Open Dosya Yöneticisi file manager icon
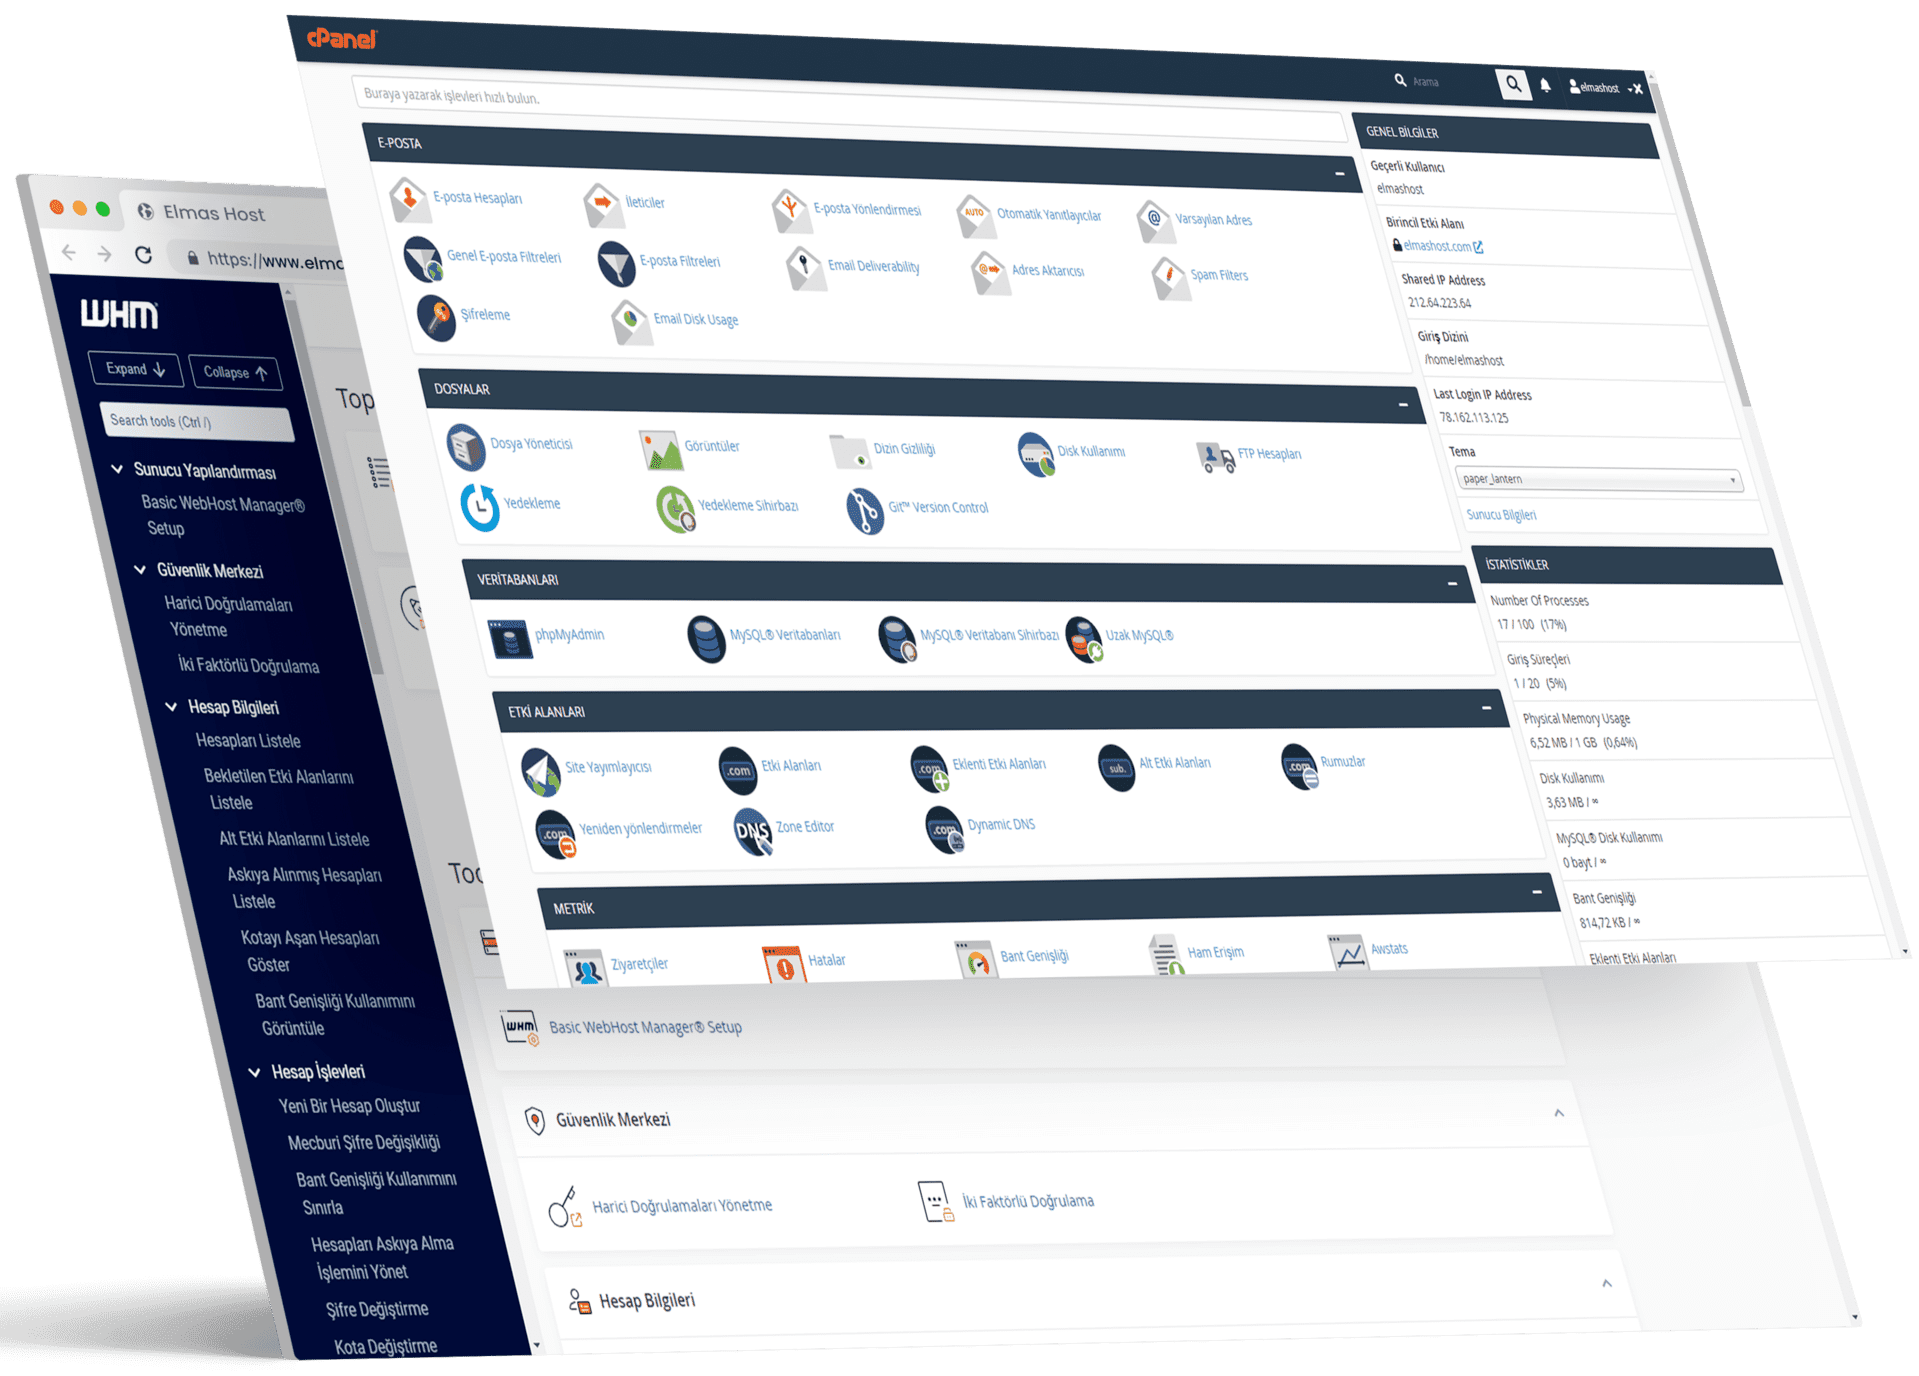Image resolution: width=1919 pixels, height=1376 pixels. pyautogui.click(x=466, y=446)
